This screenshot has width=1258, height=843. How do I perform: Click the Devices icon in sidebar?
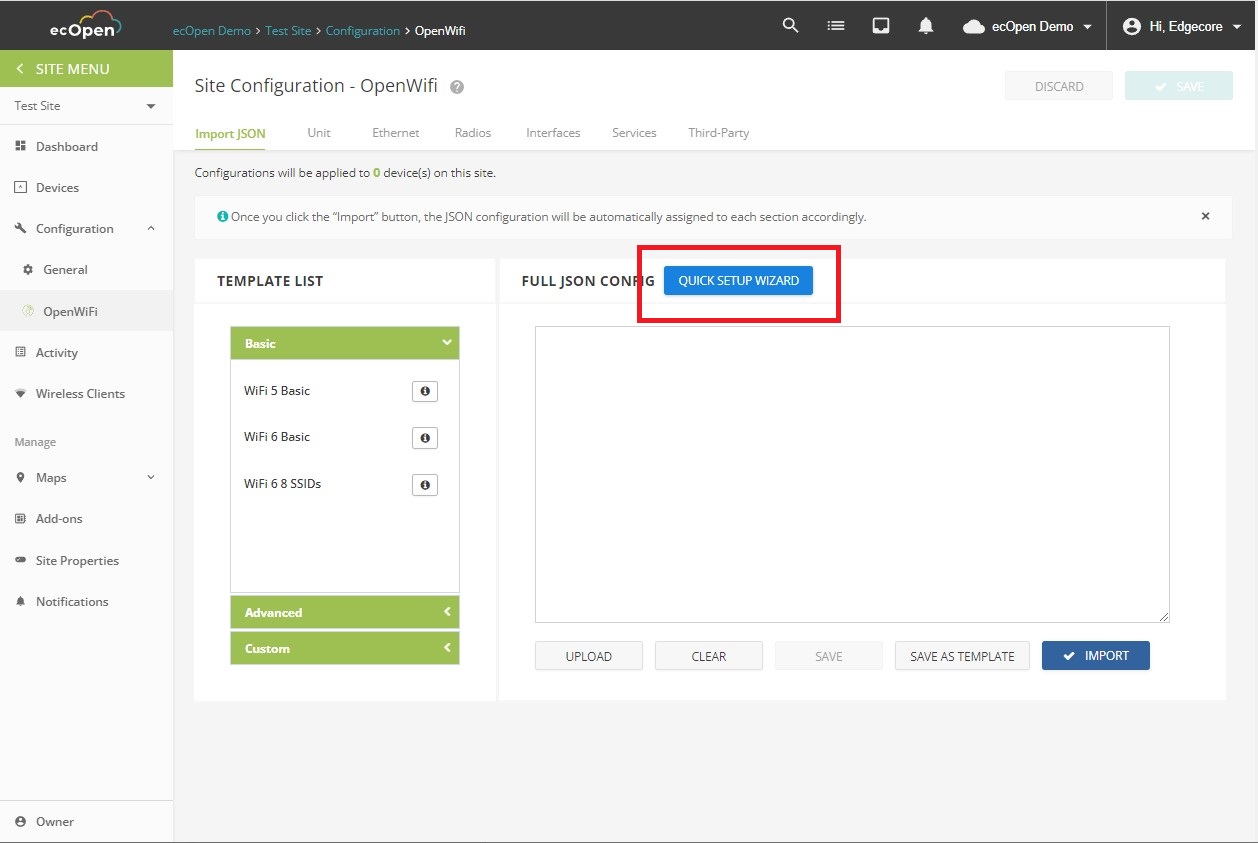[21, 187]
